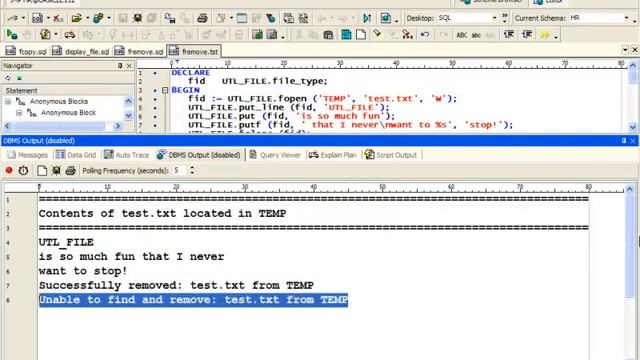The height and width of the screenshot is (360, 640).
Task: Click the red X cancel icon
Action: click(x=58, y=18)
